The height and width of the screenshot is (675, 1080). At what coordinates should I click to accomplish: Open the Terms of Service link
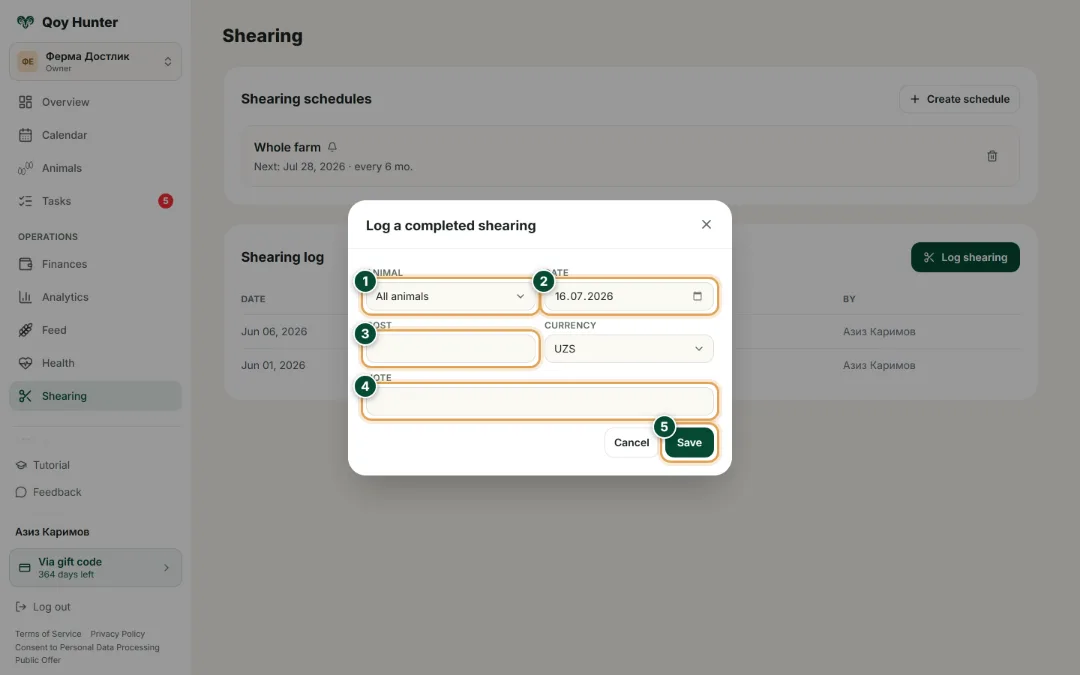pyautogui.click(x=48, y=634)
